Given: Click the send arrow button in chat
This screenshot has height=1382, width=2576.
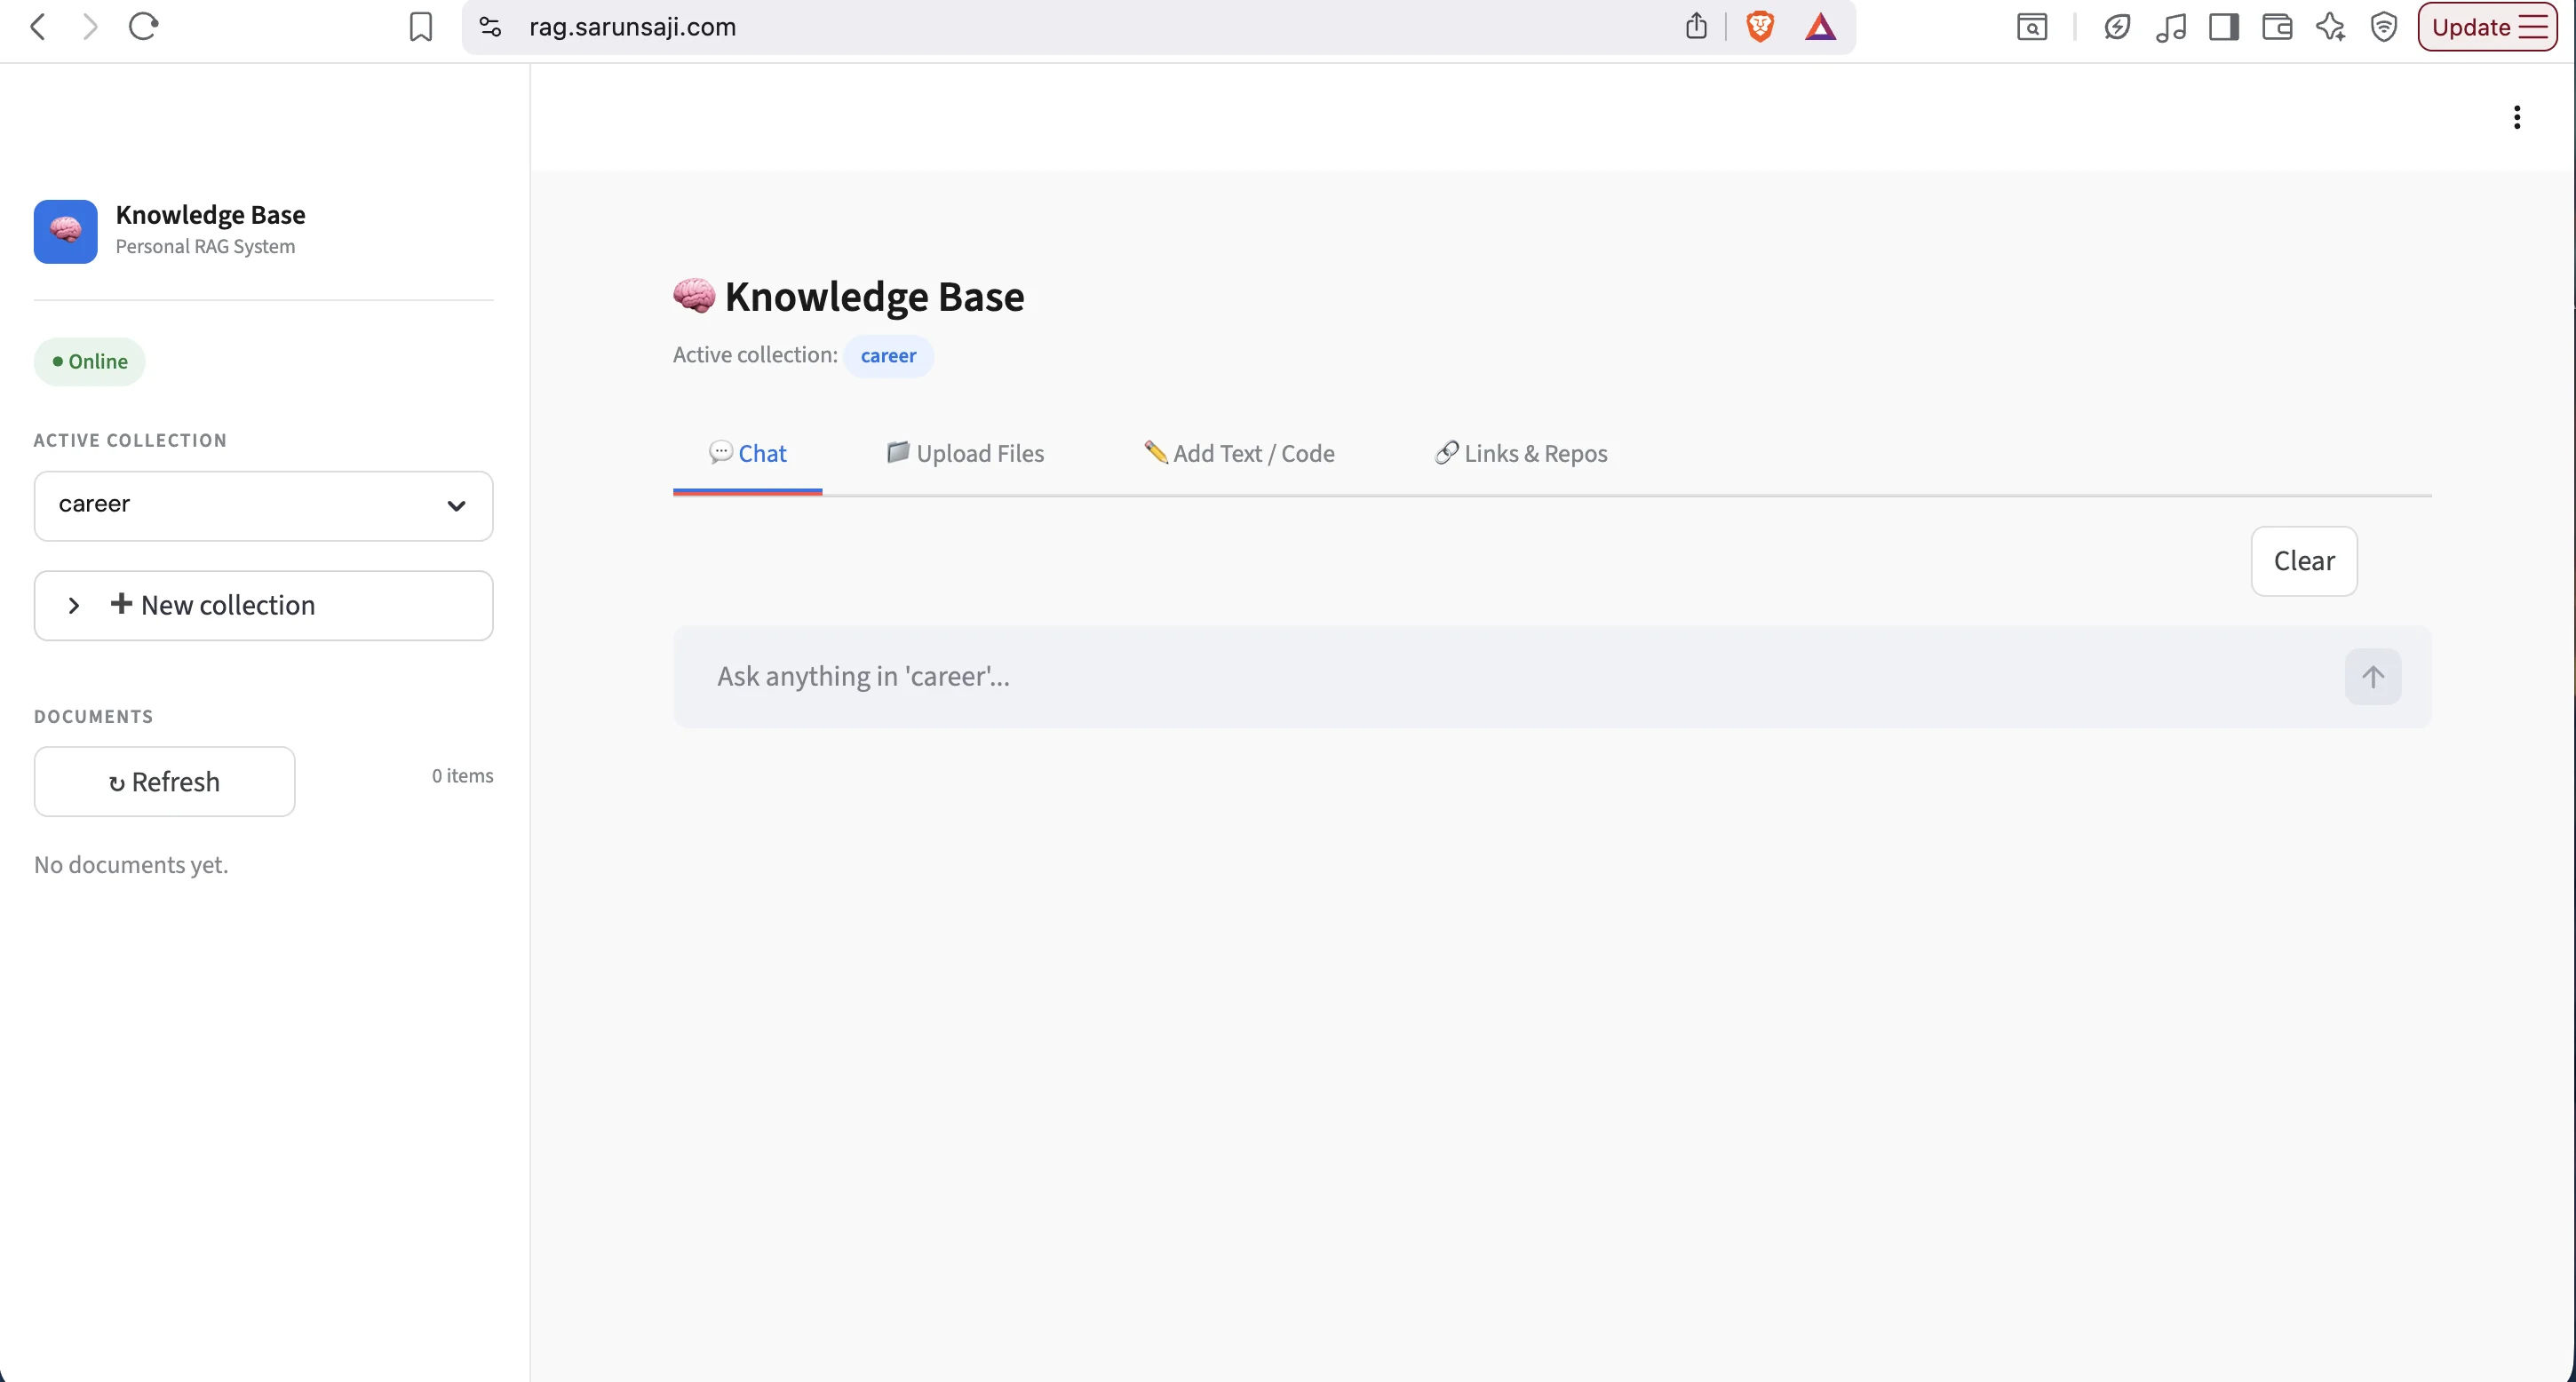Looking at the screenshot, I should click(2372, 677).
